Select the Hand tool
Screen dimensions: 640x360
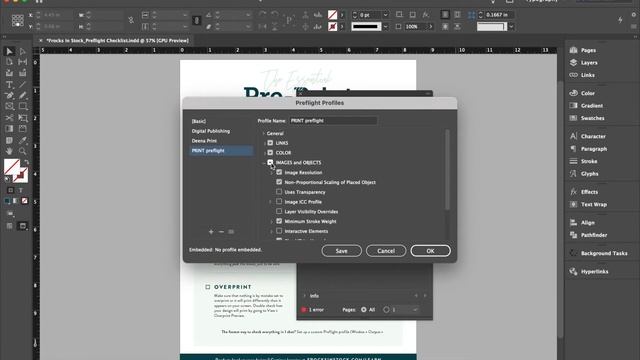pos(9,151)
